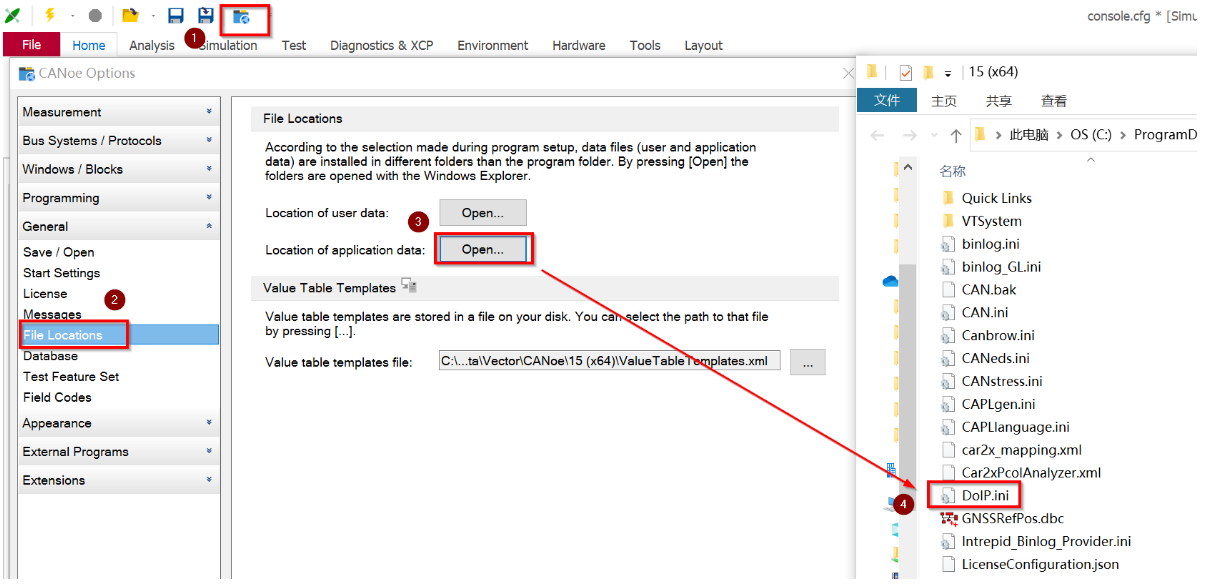The width and height of the screenshot is (1212, 584).
Task: Expand the Measurement options group
Action: click(x=118, y=112)
